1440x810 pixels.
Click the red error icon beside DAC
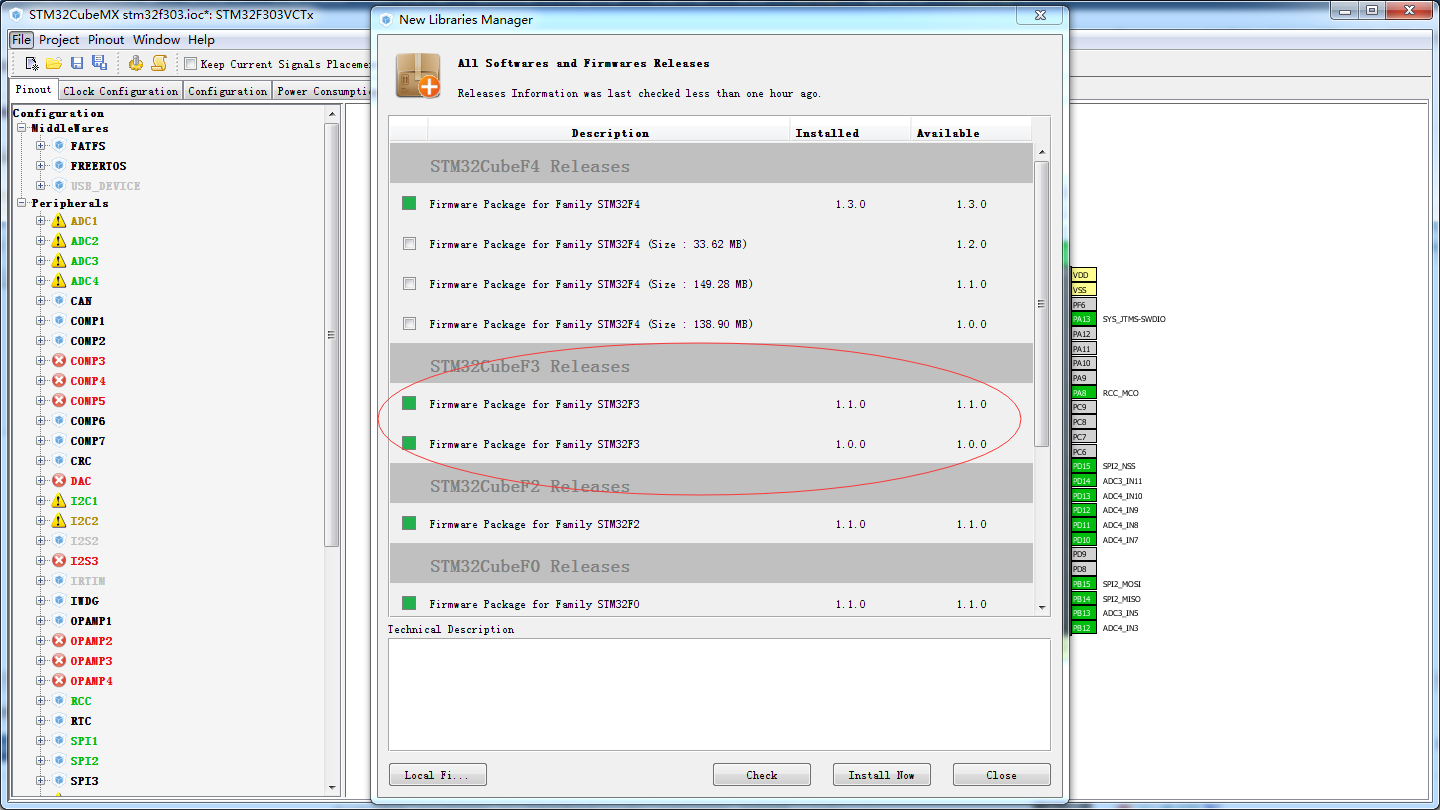click(x=59, y=481)
